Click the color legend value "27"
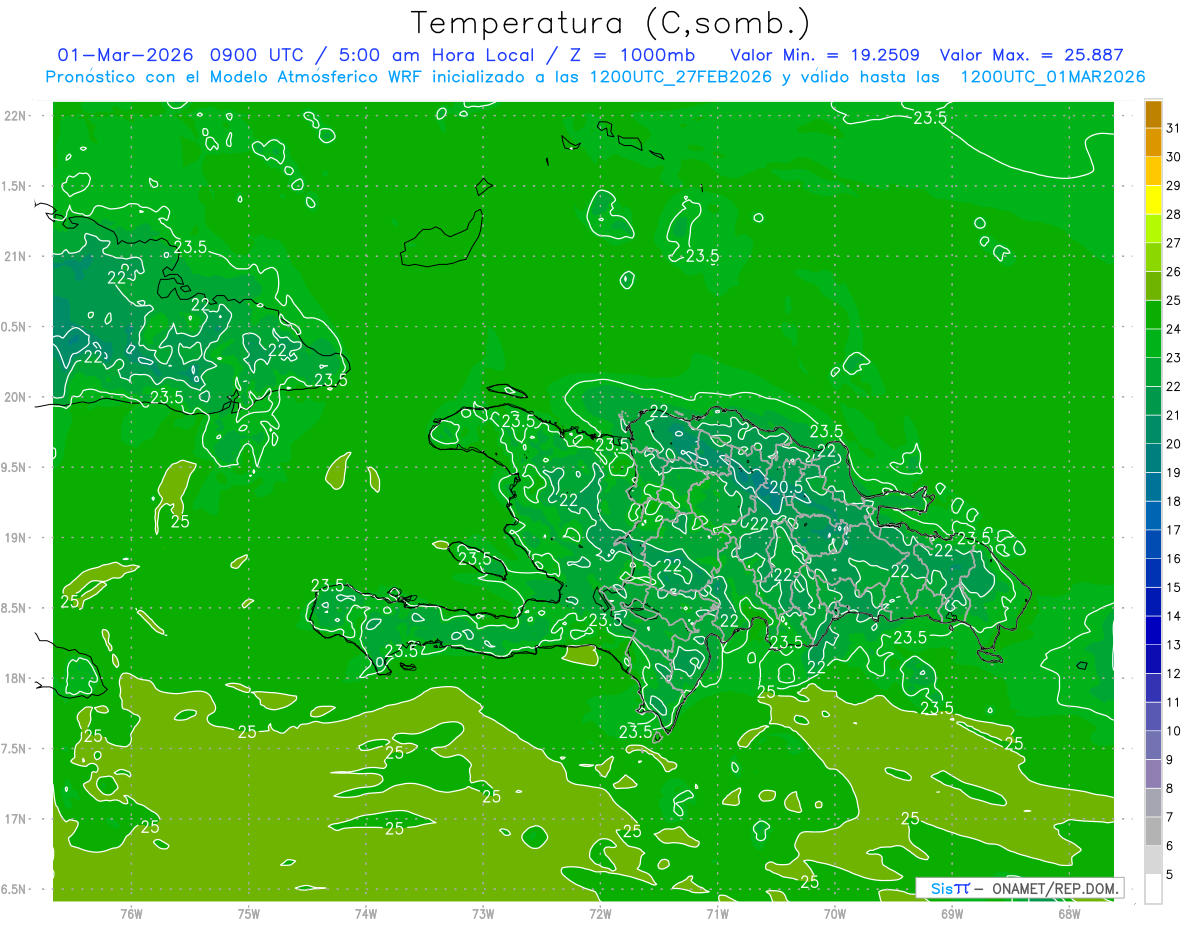 pyautogui.click(x=1174, y=243)
